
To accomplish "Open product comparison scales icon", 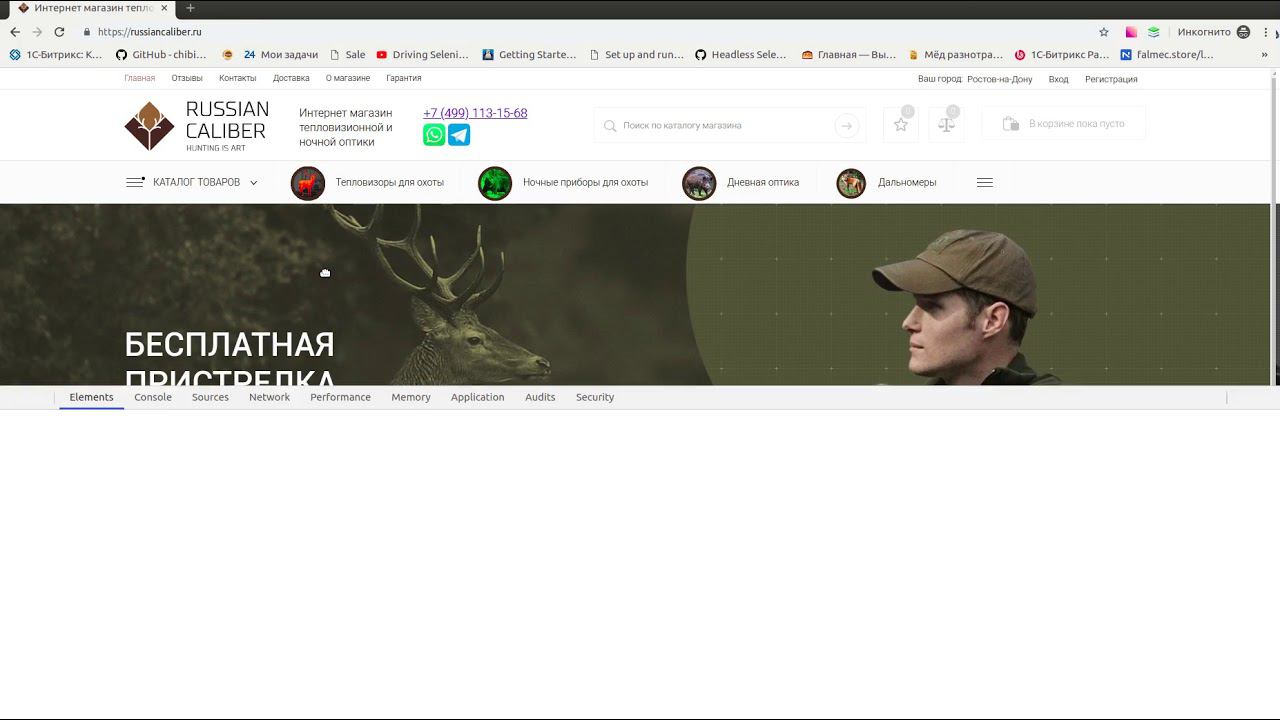I will click(x=946, y=125).
